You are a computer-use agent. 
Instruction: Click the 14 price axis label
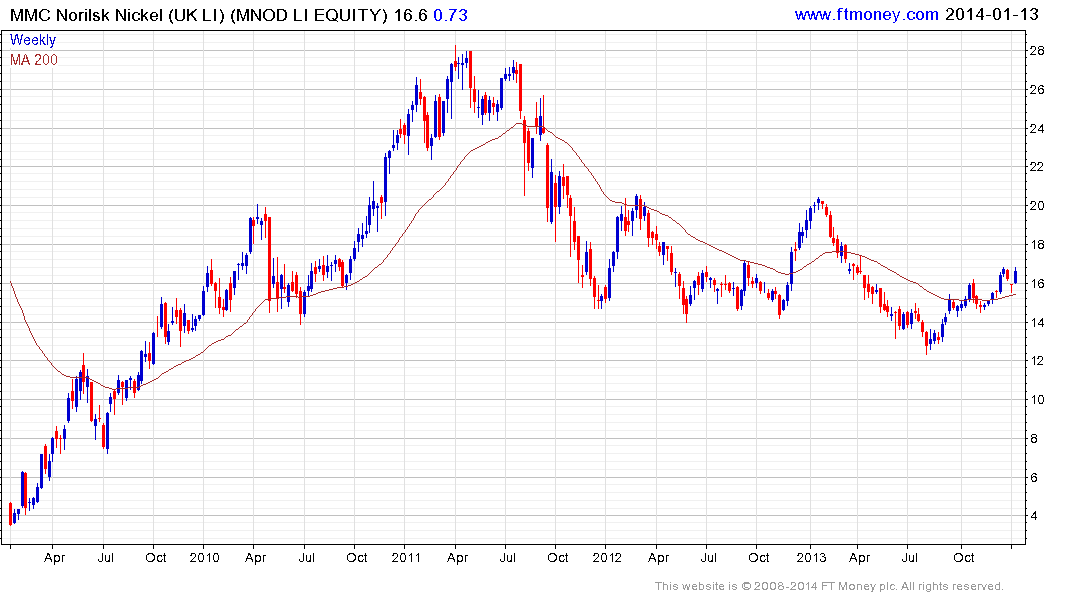pos(1037,323)
